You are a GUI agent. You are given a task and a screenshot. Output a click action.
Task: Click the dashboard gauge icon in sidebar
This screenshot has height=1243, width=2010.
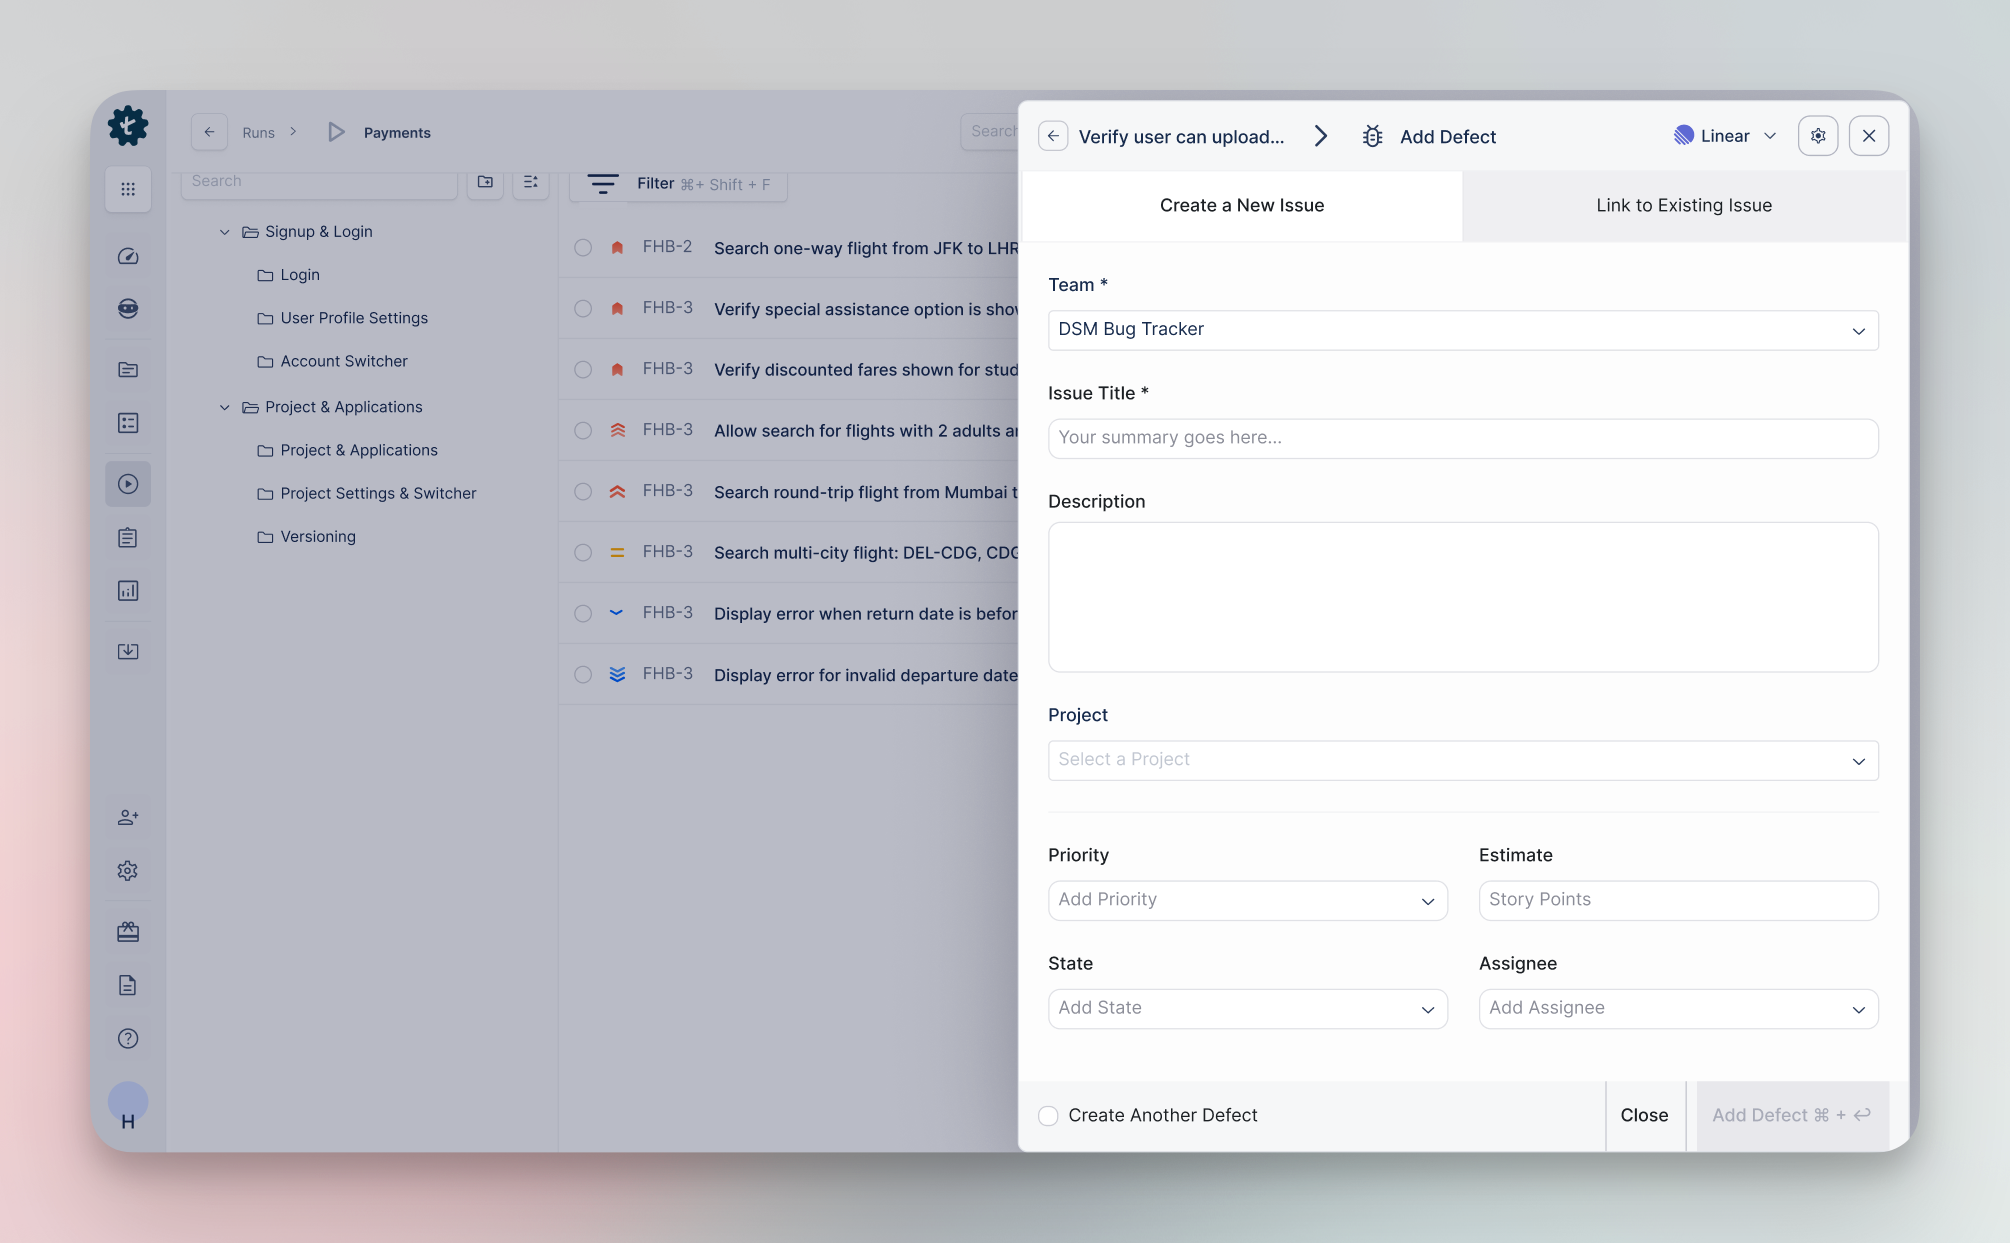coord(128,256)
